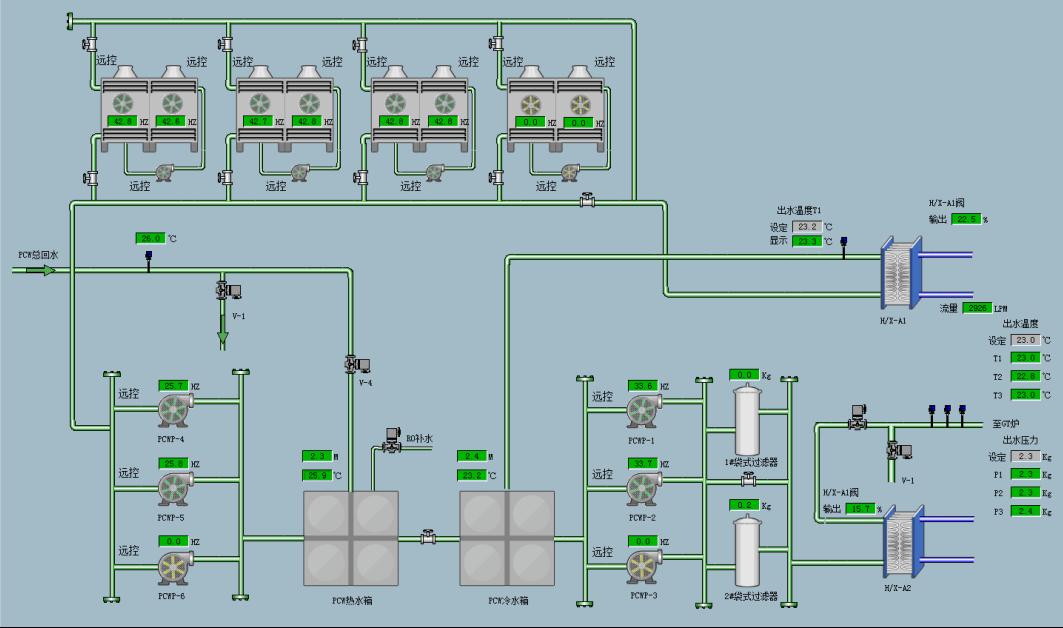Click the RO补水 makeup water valve
1063x628 pixels.
point(391,436)
